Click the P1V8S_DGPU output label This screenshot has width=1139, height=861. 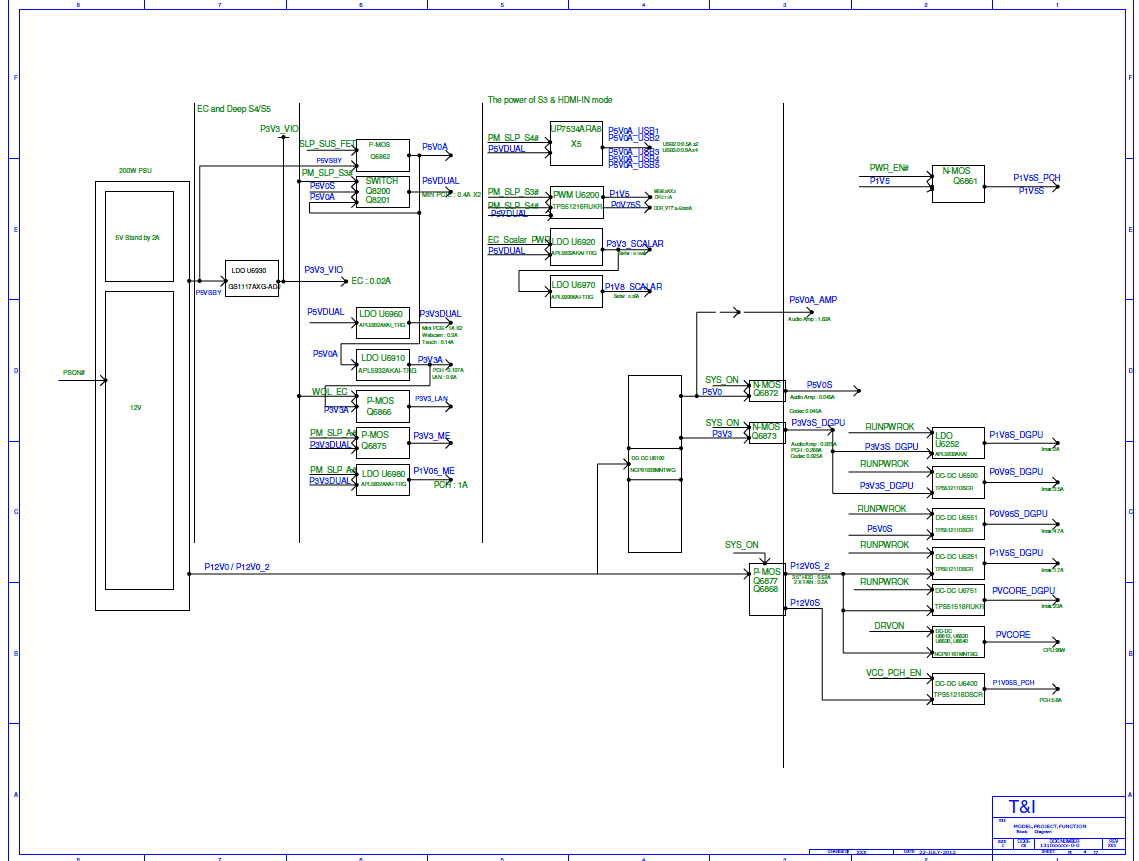1016,434
